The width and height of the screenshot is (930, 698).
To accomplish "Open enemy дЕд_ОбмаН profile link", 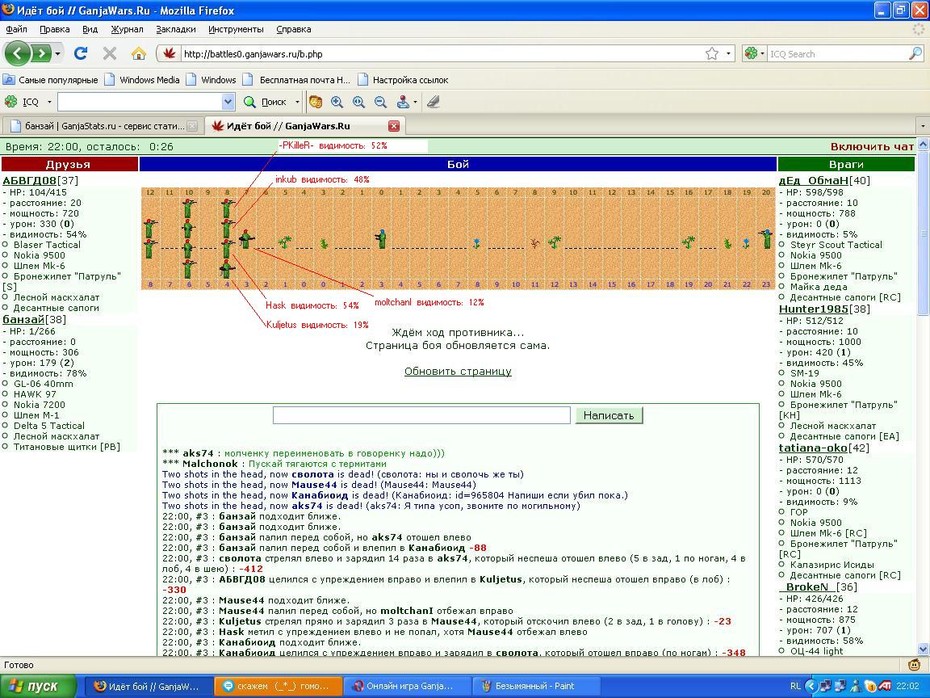I will click(x=813, y=180).
